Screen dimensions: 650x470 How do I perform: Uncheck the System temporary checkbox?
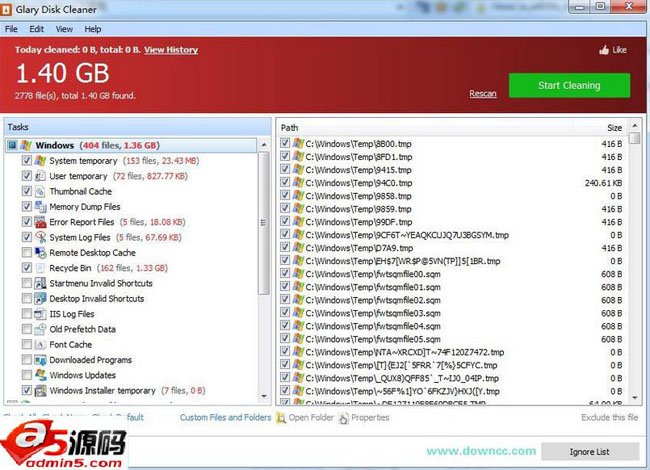click(x=27, y=161)
